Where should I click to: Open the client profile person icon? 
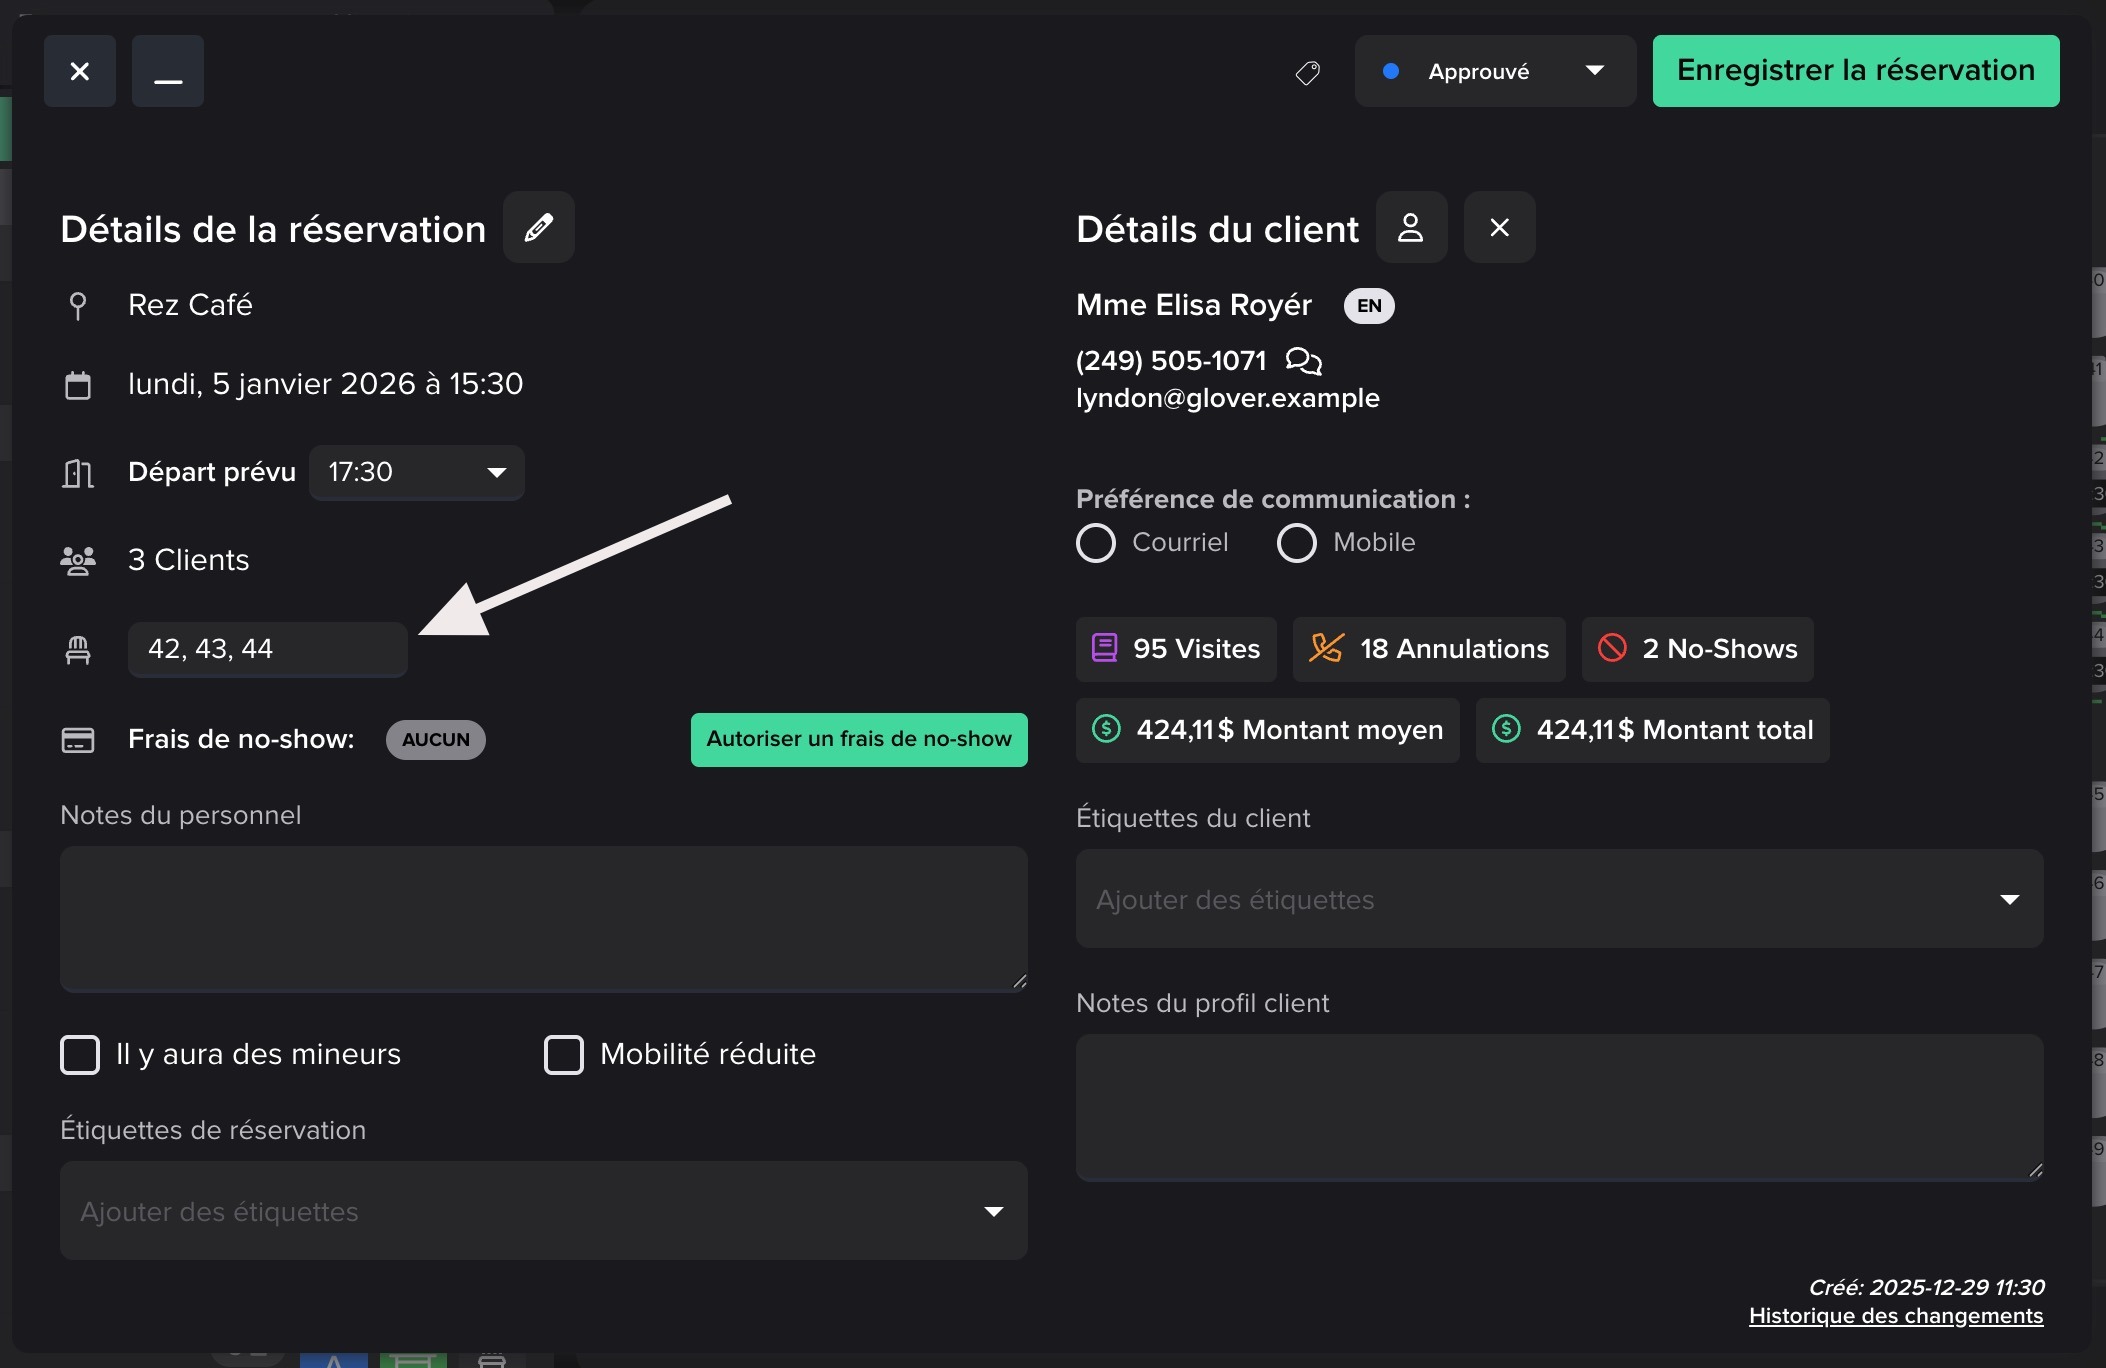point(1410,227)
